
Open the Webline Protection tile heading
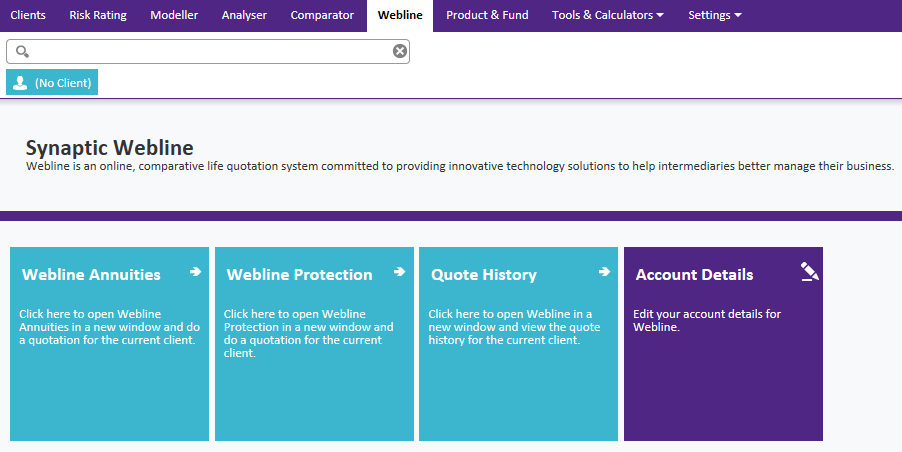point(300,274)
